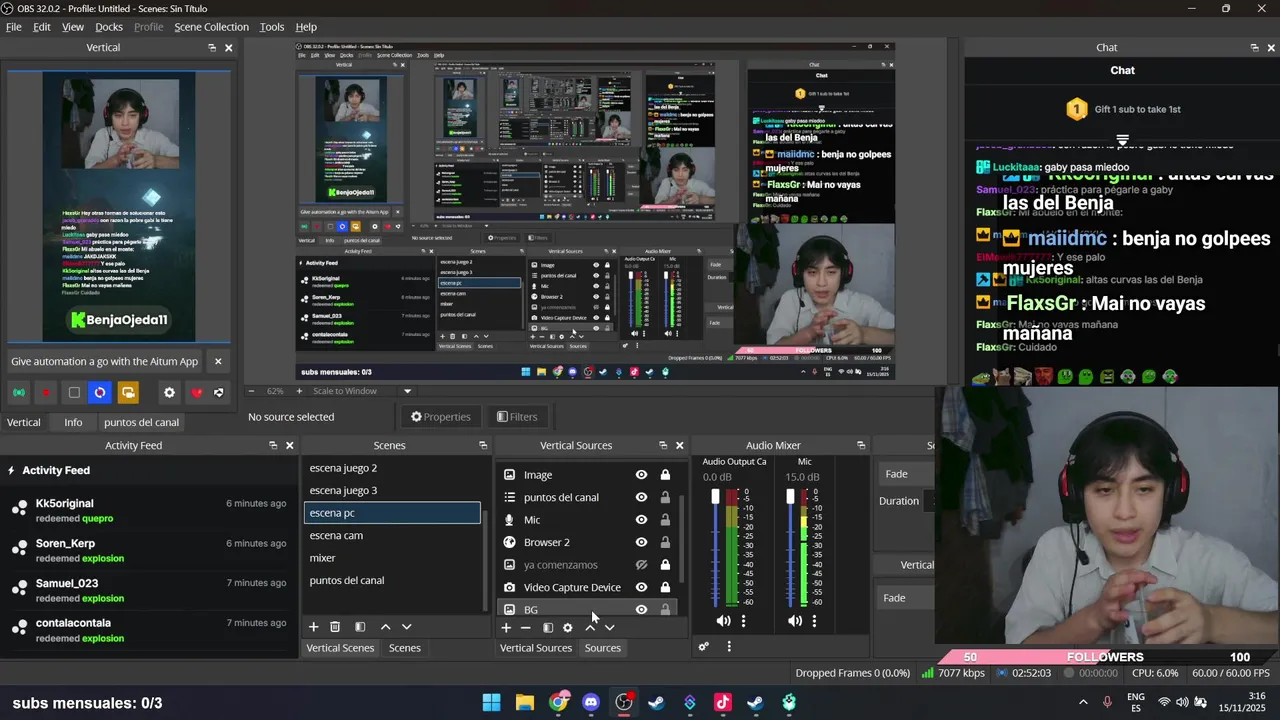Undock the Vertical Sources panel
This screenshot has height=720, width=1280.
663,445
